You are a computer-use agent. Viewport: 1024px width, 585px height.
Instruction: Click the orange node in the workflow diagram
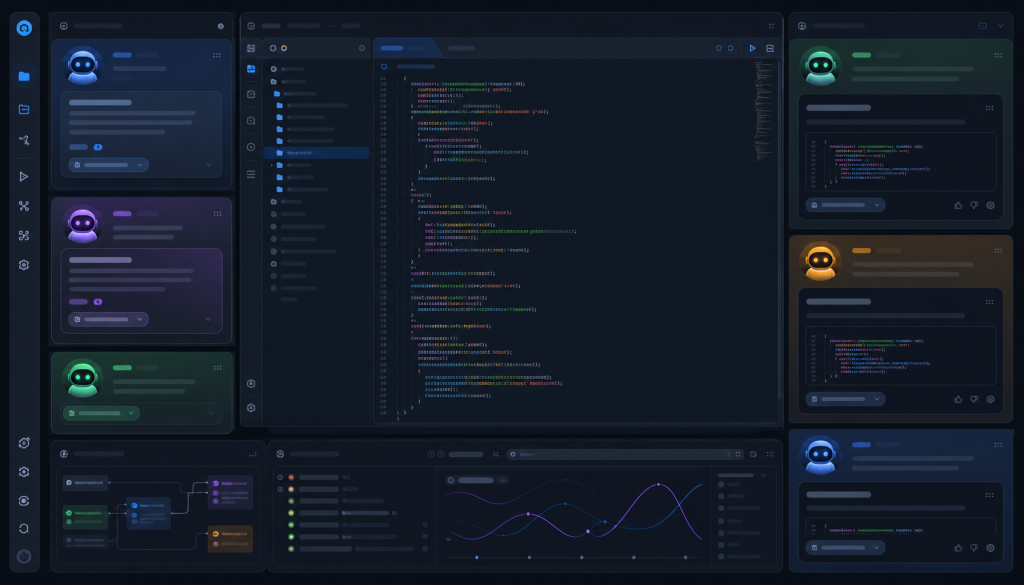click(230, 539)
